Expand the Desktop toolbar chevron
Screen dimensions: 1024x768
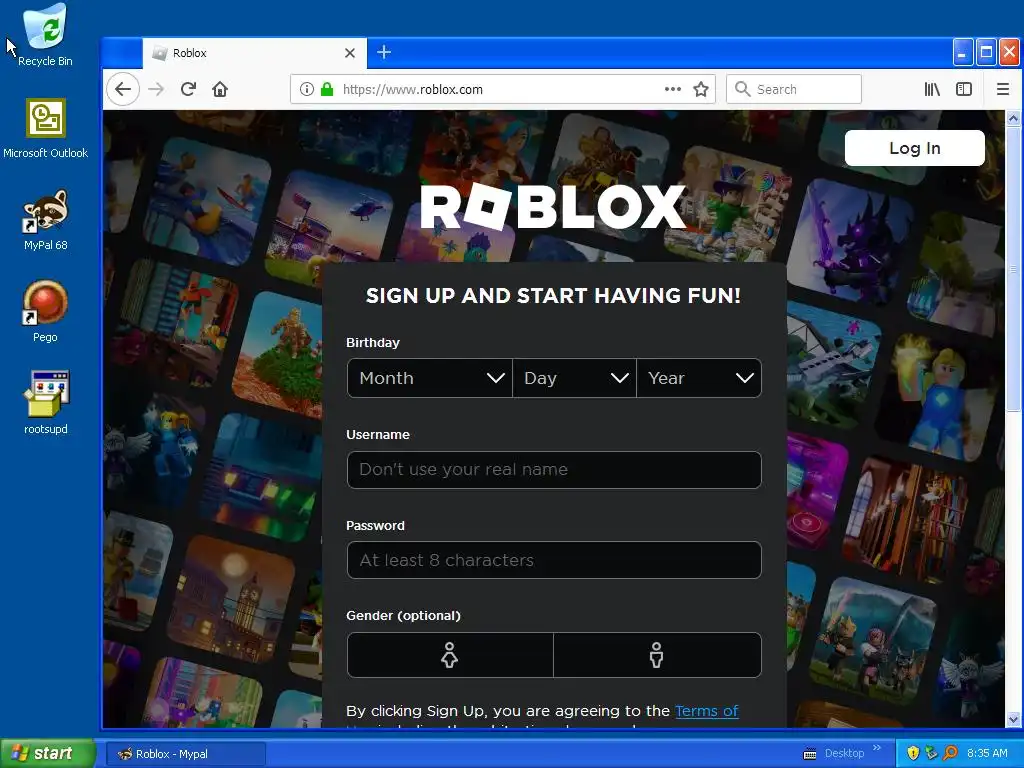tap(877, 748)
